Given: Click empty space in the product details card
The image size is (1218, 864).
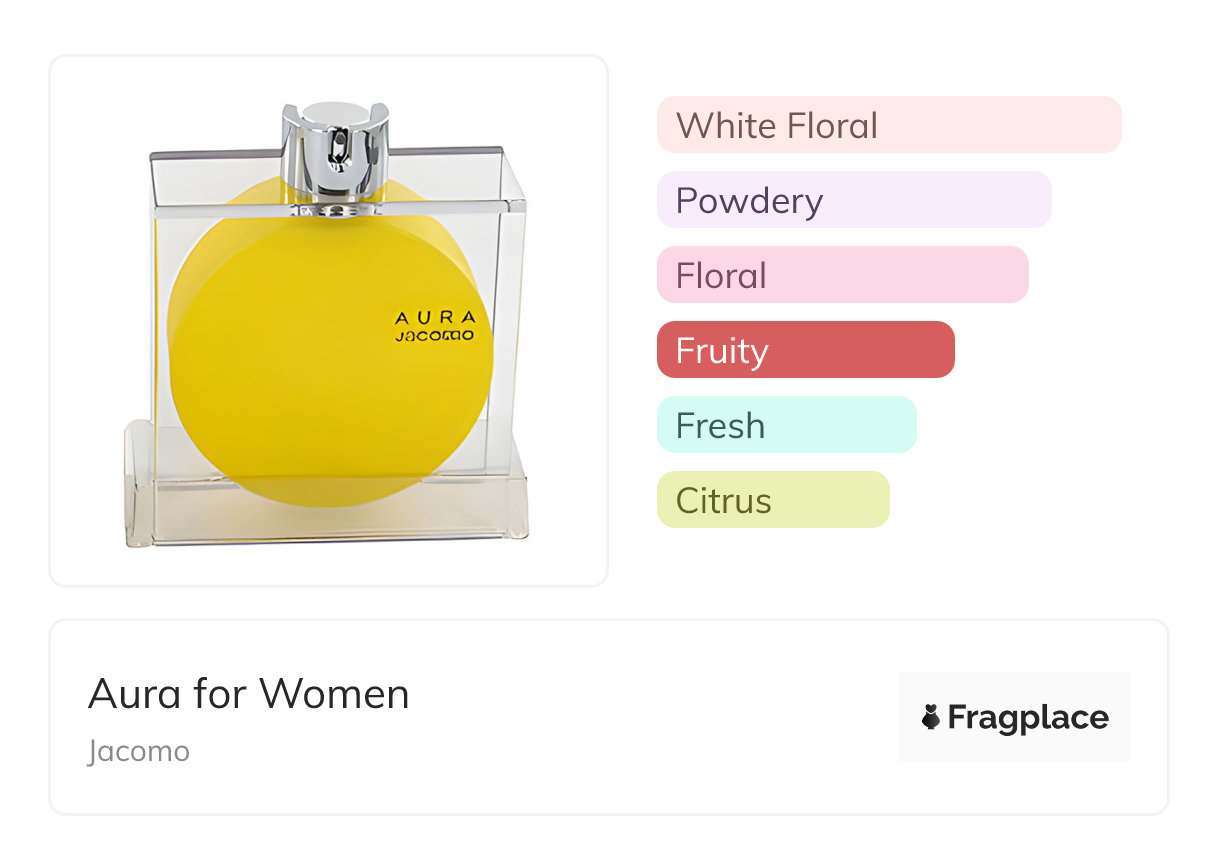Looking at the screenshot, I should pos(650,720).
